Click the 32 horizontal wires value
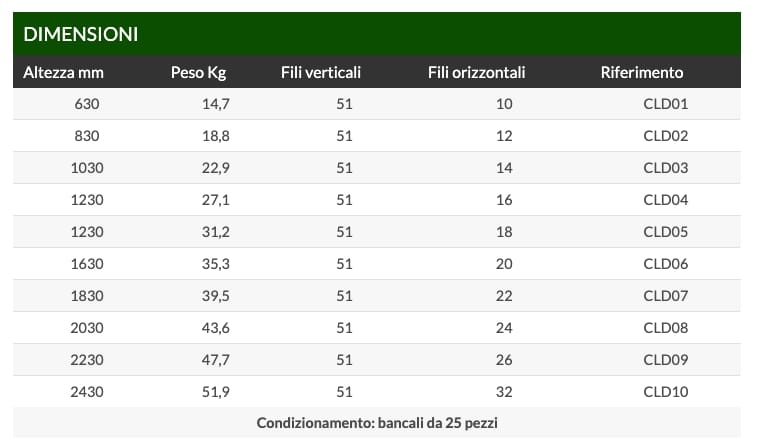 (x=504, y=392)
